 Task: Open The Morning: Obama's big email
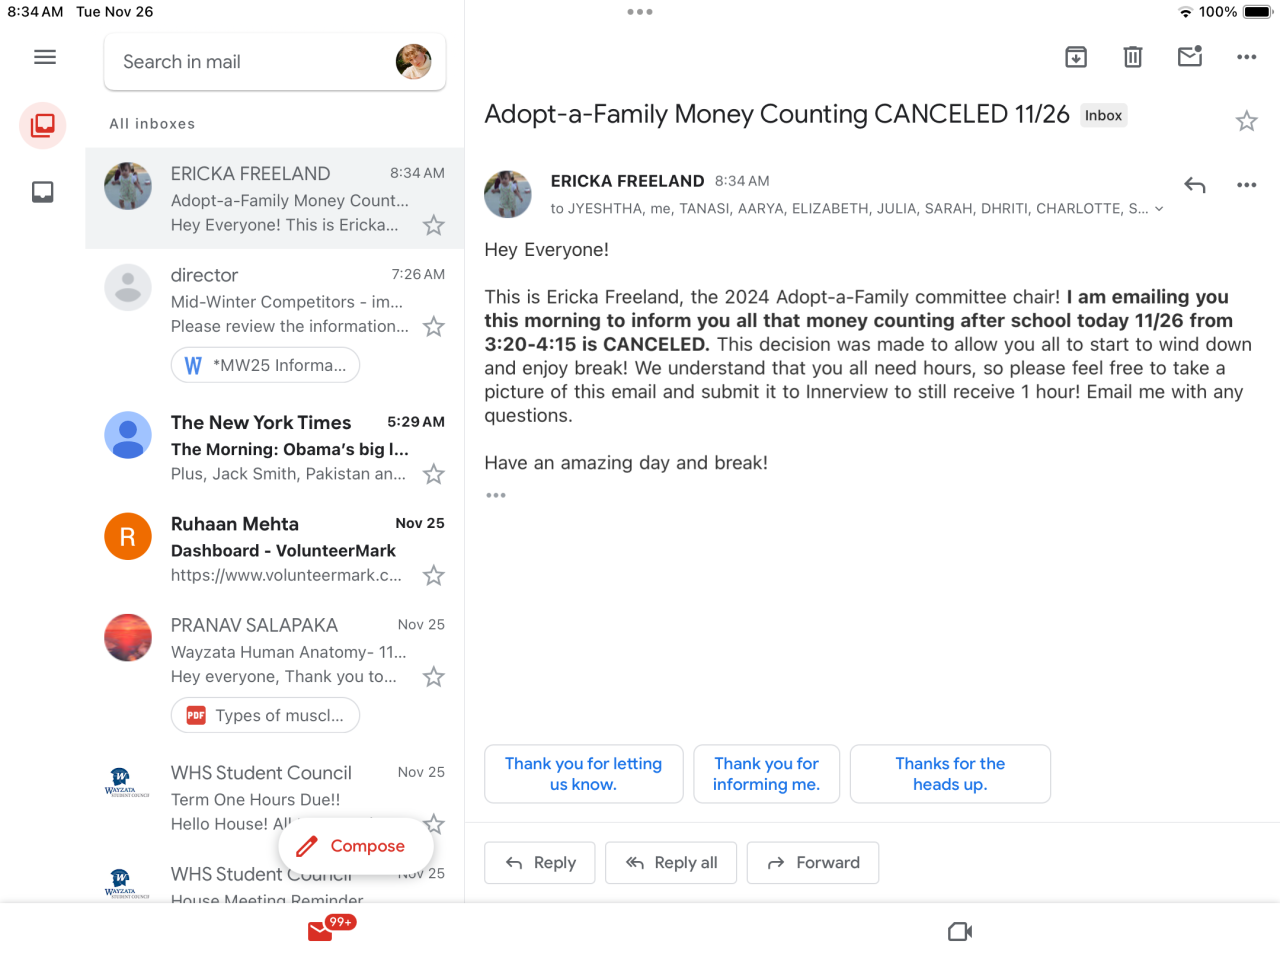[x=275, y=448]
